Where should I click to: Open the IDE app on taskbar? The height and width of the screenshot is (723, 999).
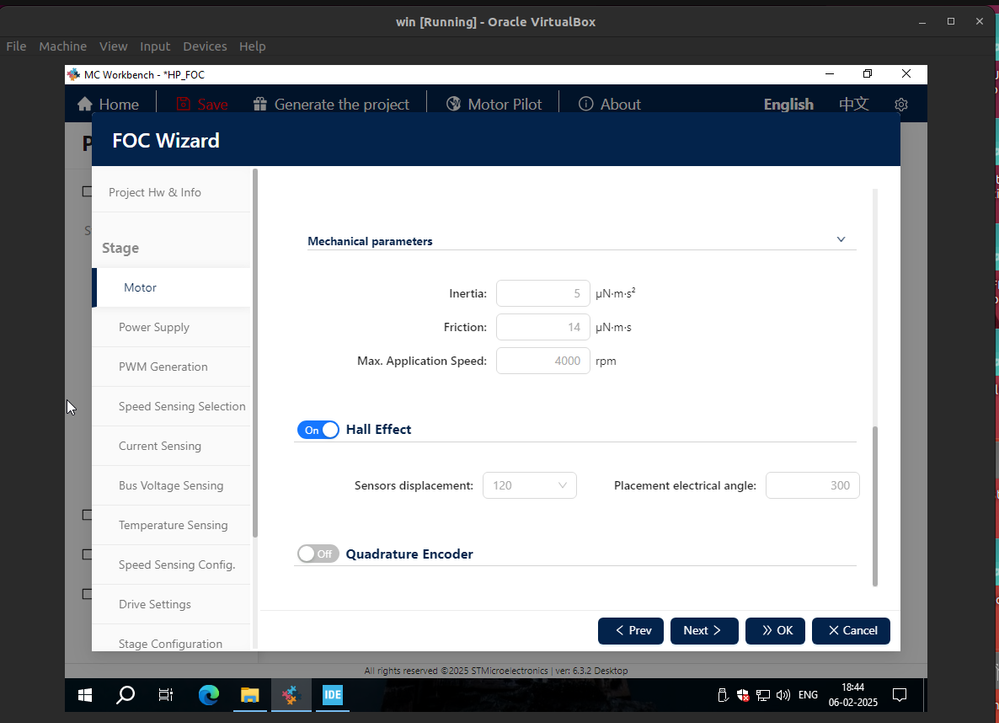[x=333, y=695]
